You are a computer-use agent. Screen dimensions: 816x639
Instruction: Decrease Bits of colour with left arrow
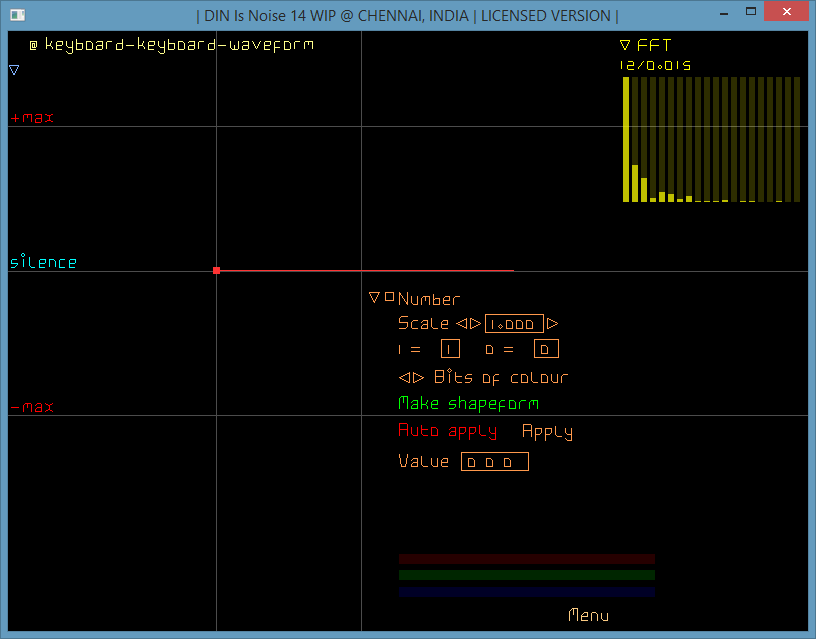tap(403, 377)
